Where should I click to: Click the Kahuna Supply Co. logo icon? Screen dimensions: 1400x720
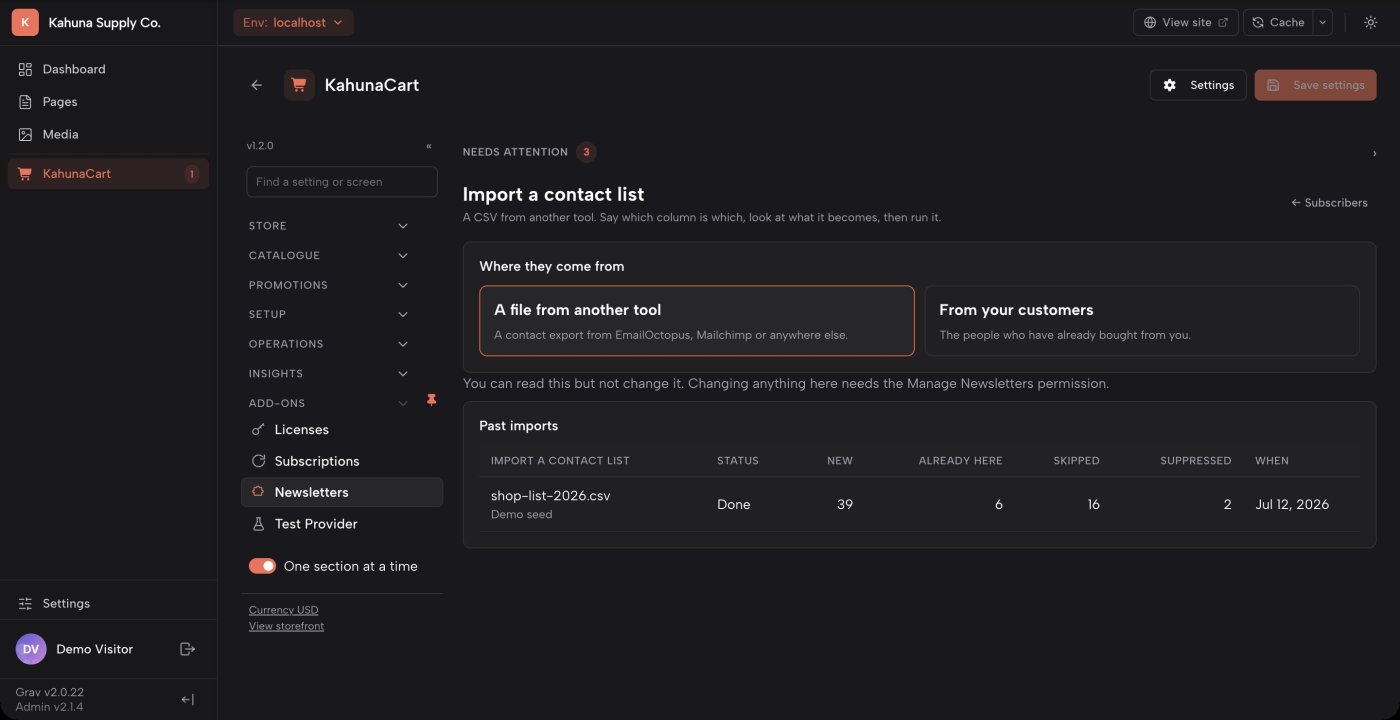[x=25, y=22]
